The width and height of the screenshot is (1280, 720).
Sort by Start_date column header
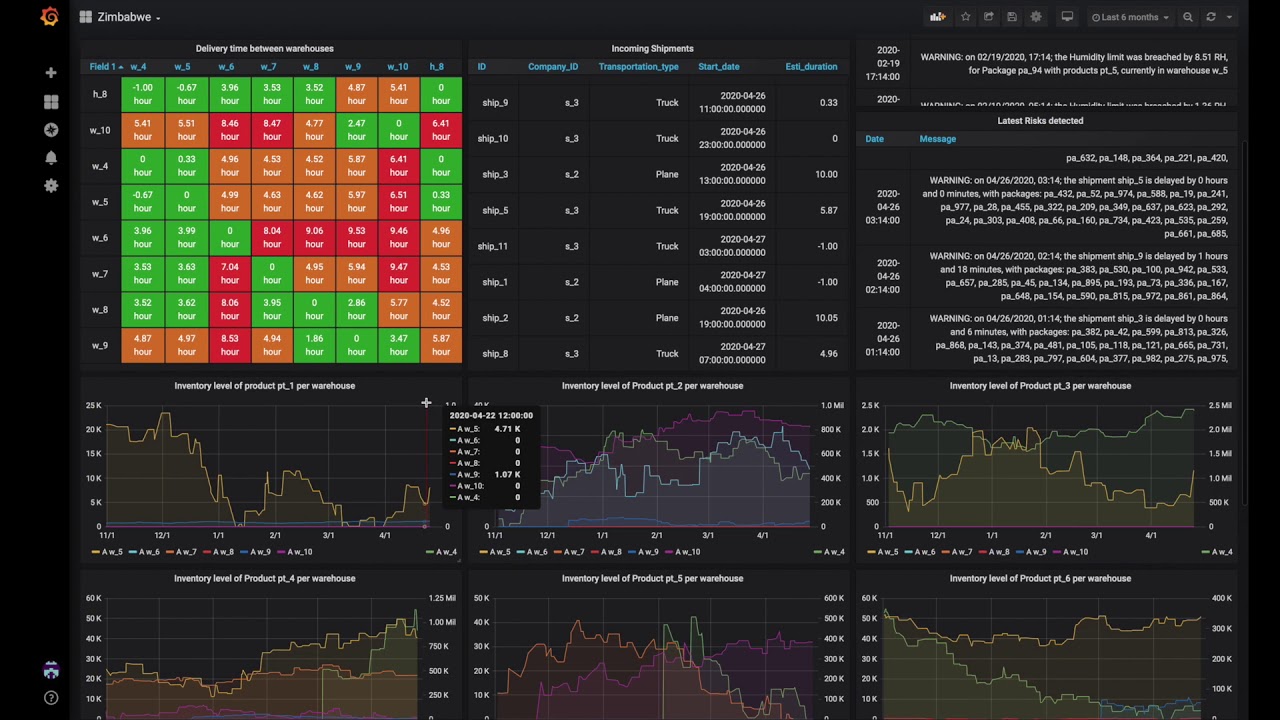pos(719,67)
